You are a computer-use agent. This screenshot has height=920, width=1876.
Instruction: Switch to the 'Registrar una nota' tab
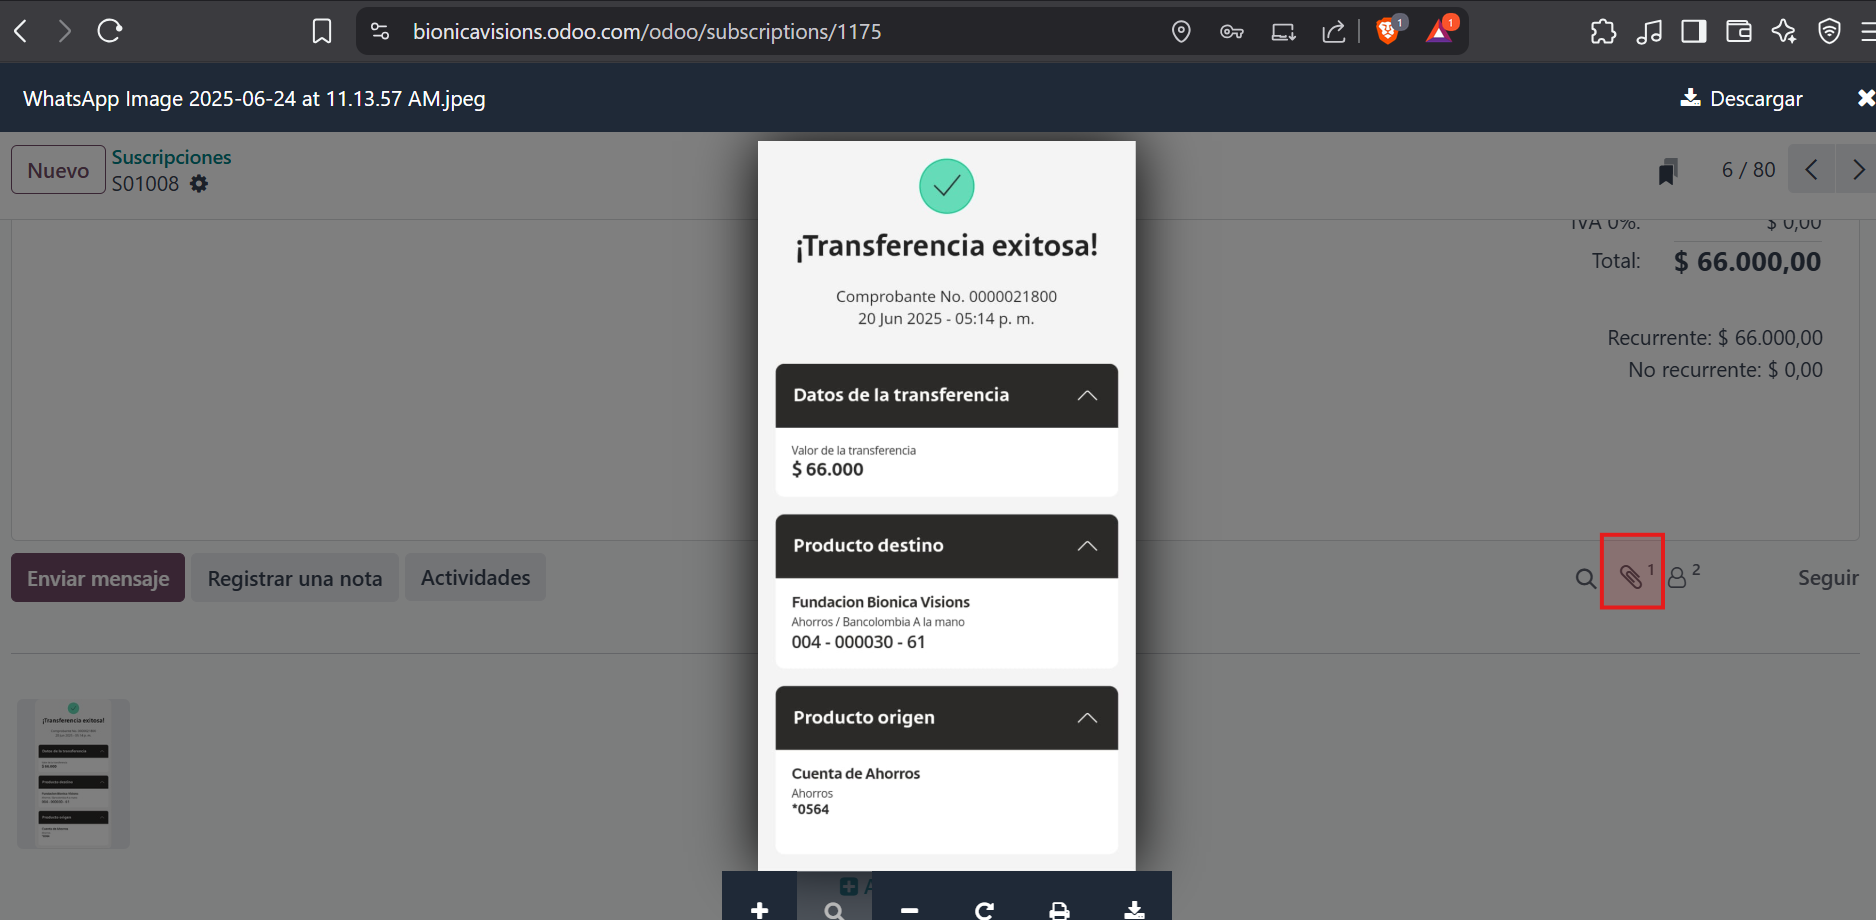(x=295, y=578)
